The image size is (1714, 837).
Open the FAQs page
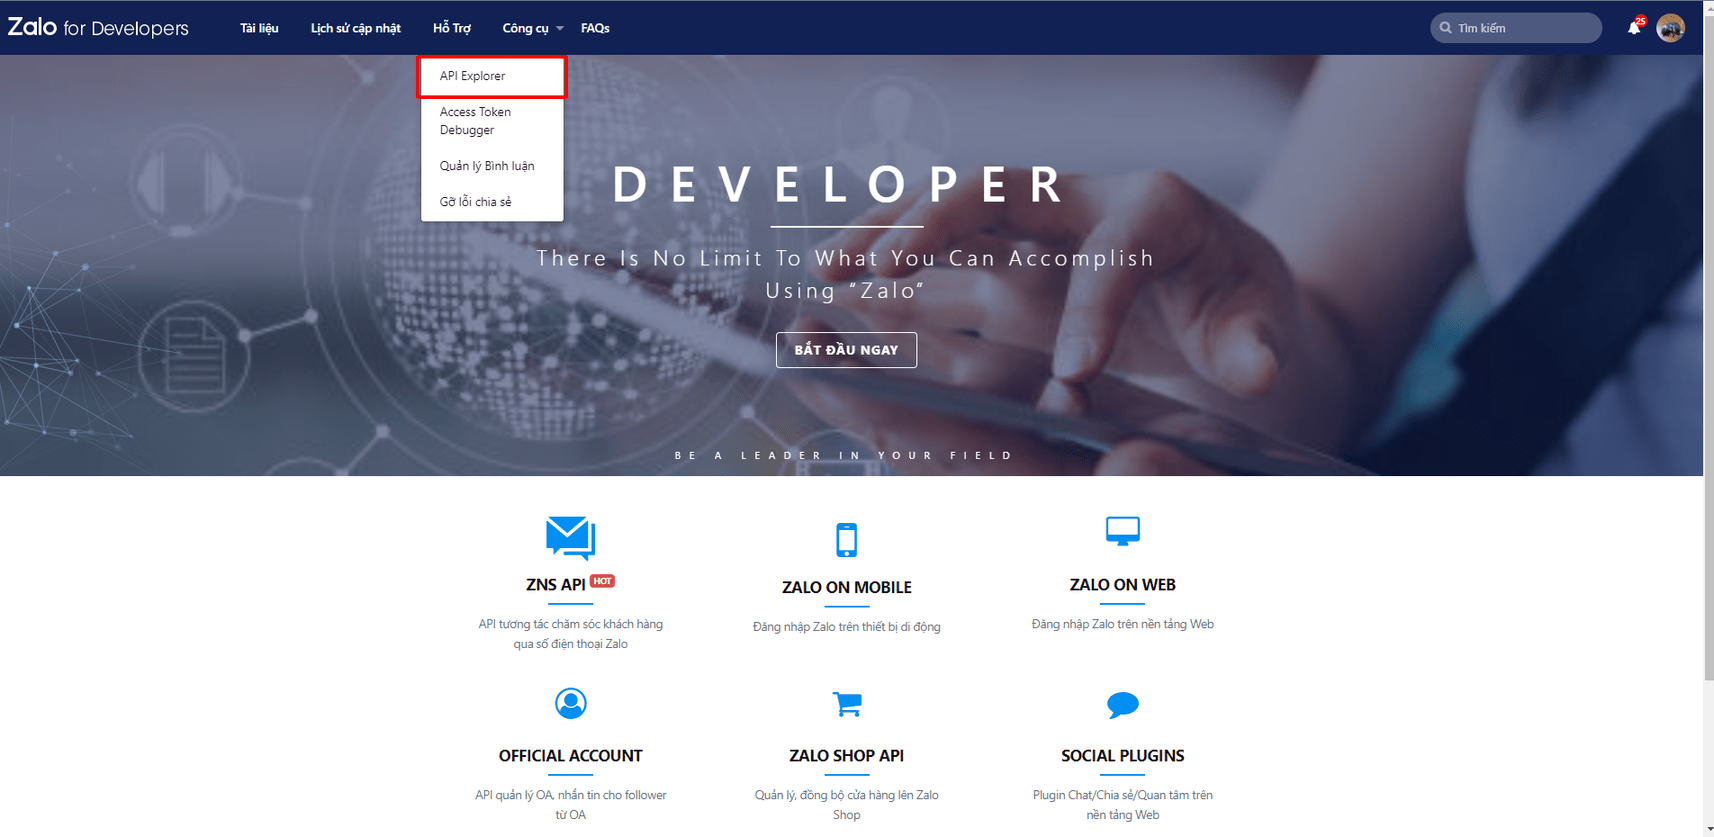595,28
